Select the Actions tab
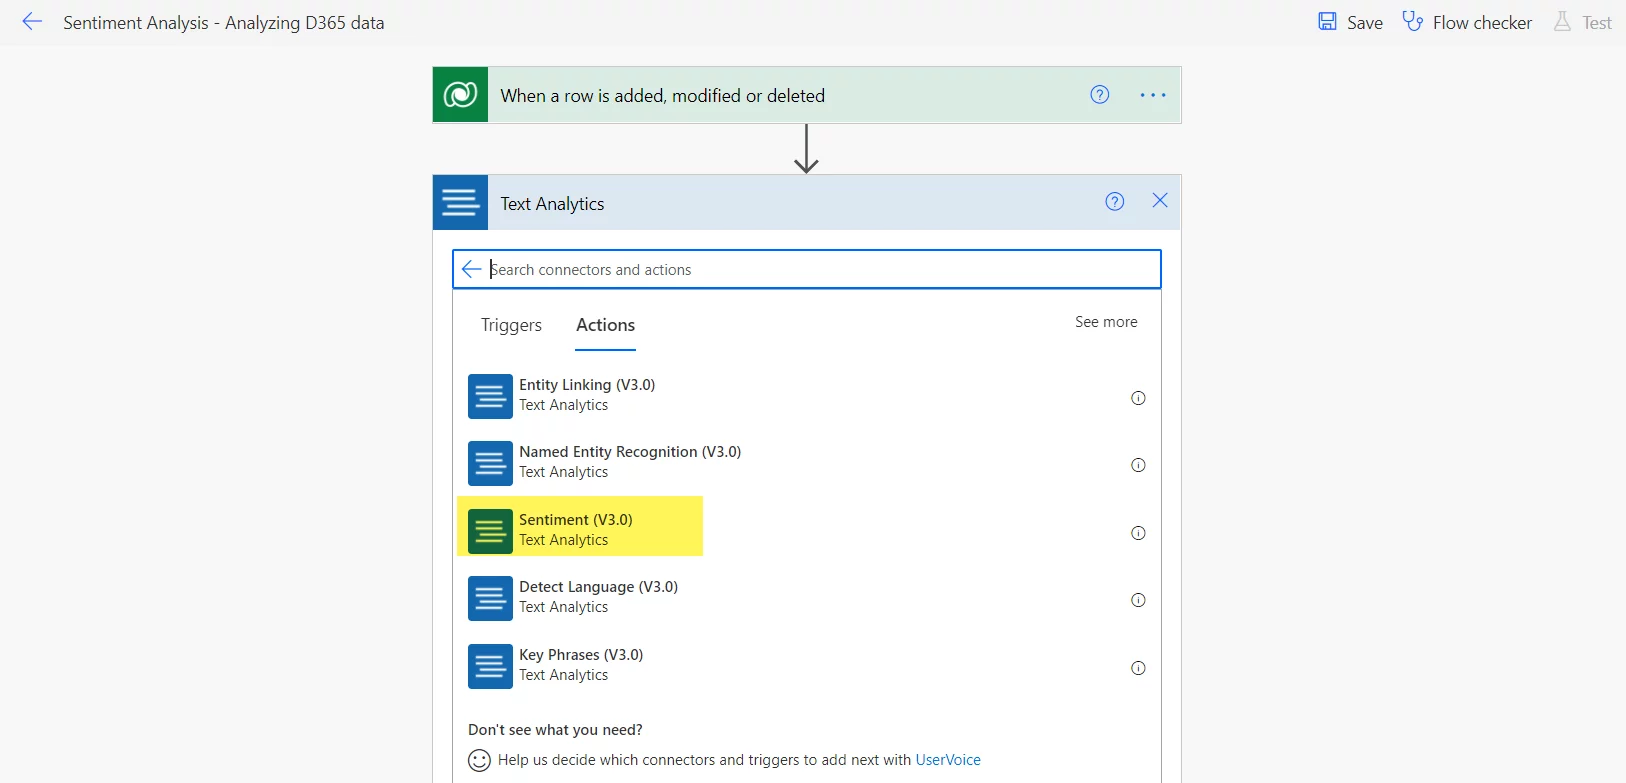Image resolution: width=1626 pixels, height=783 pixels. point(605,325)
